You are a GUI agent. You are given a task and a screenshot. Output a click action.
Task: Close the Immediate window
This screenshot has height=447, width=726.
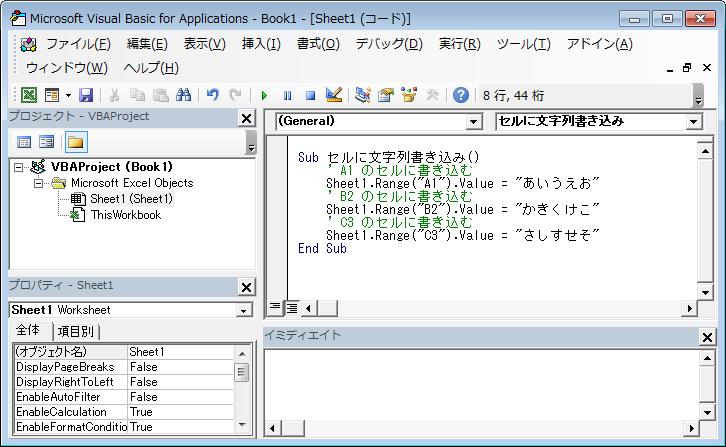pos(707,337)
